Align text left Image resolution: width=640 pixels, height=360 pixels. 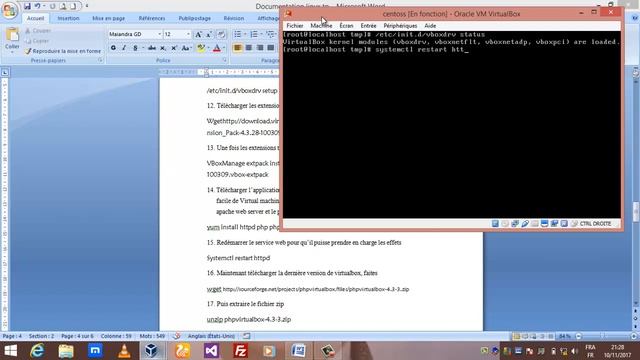238,48
